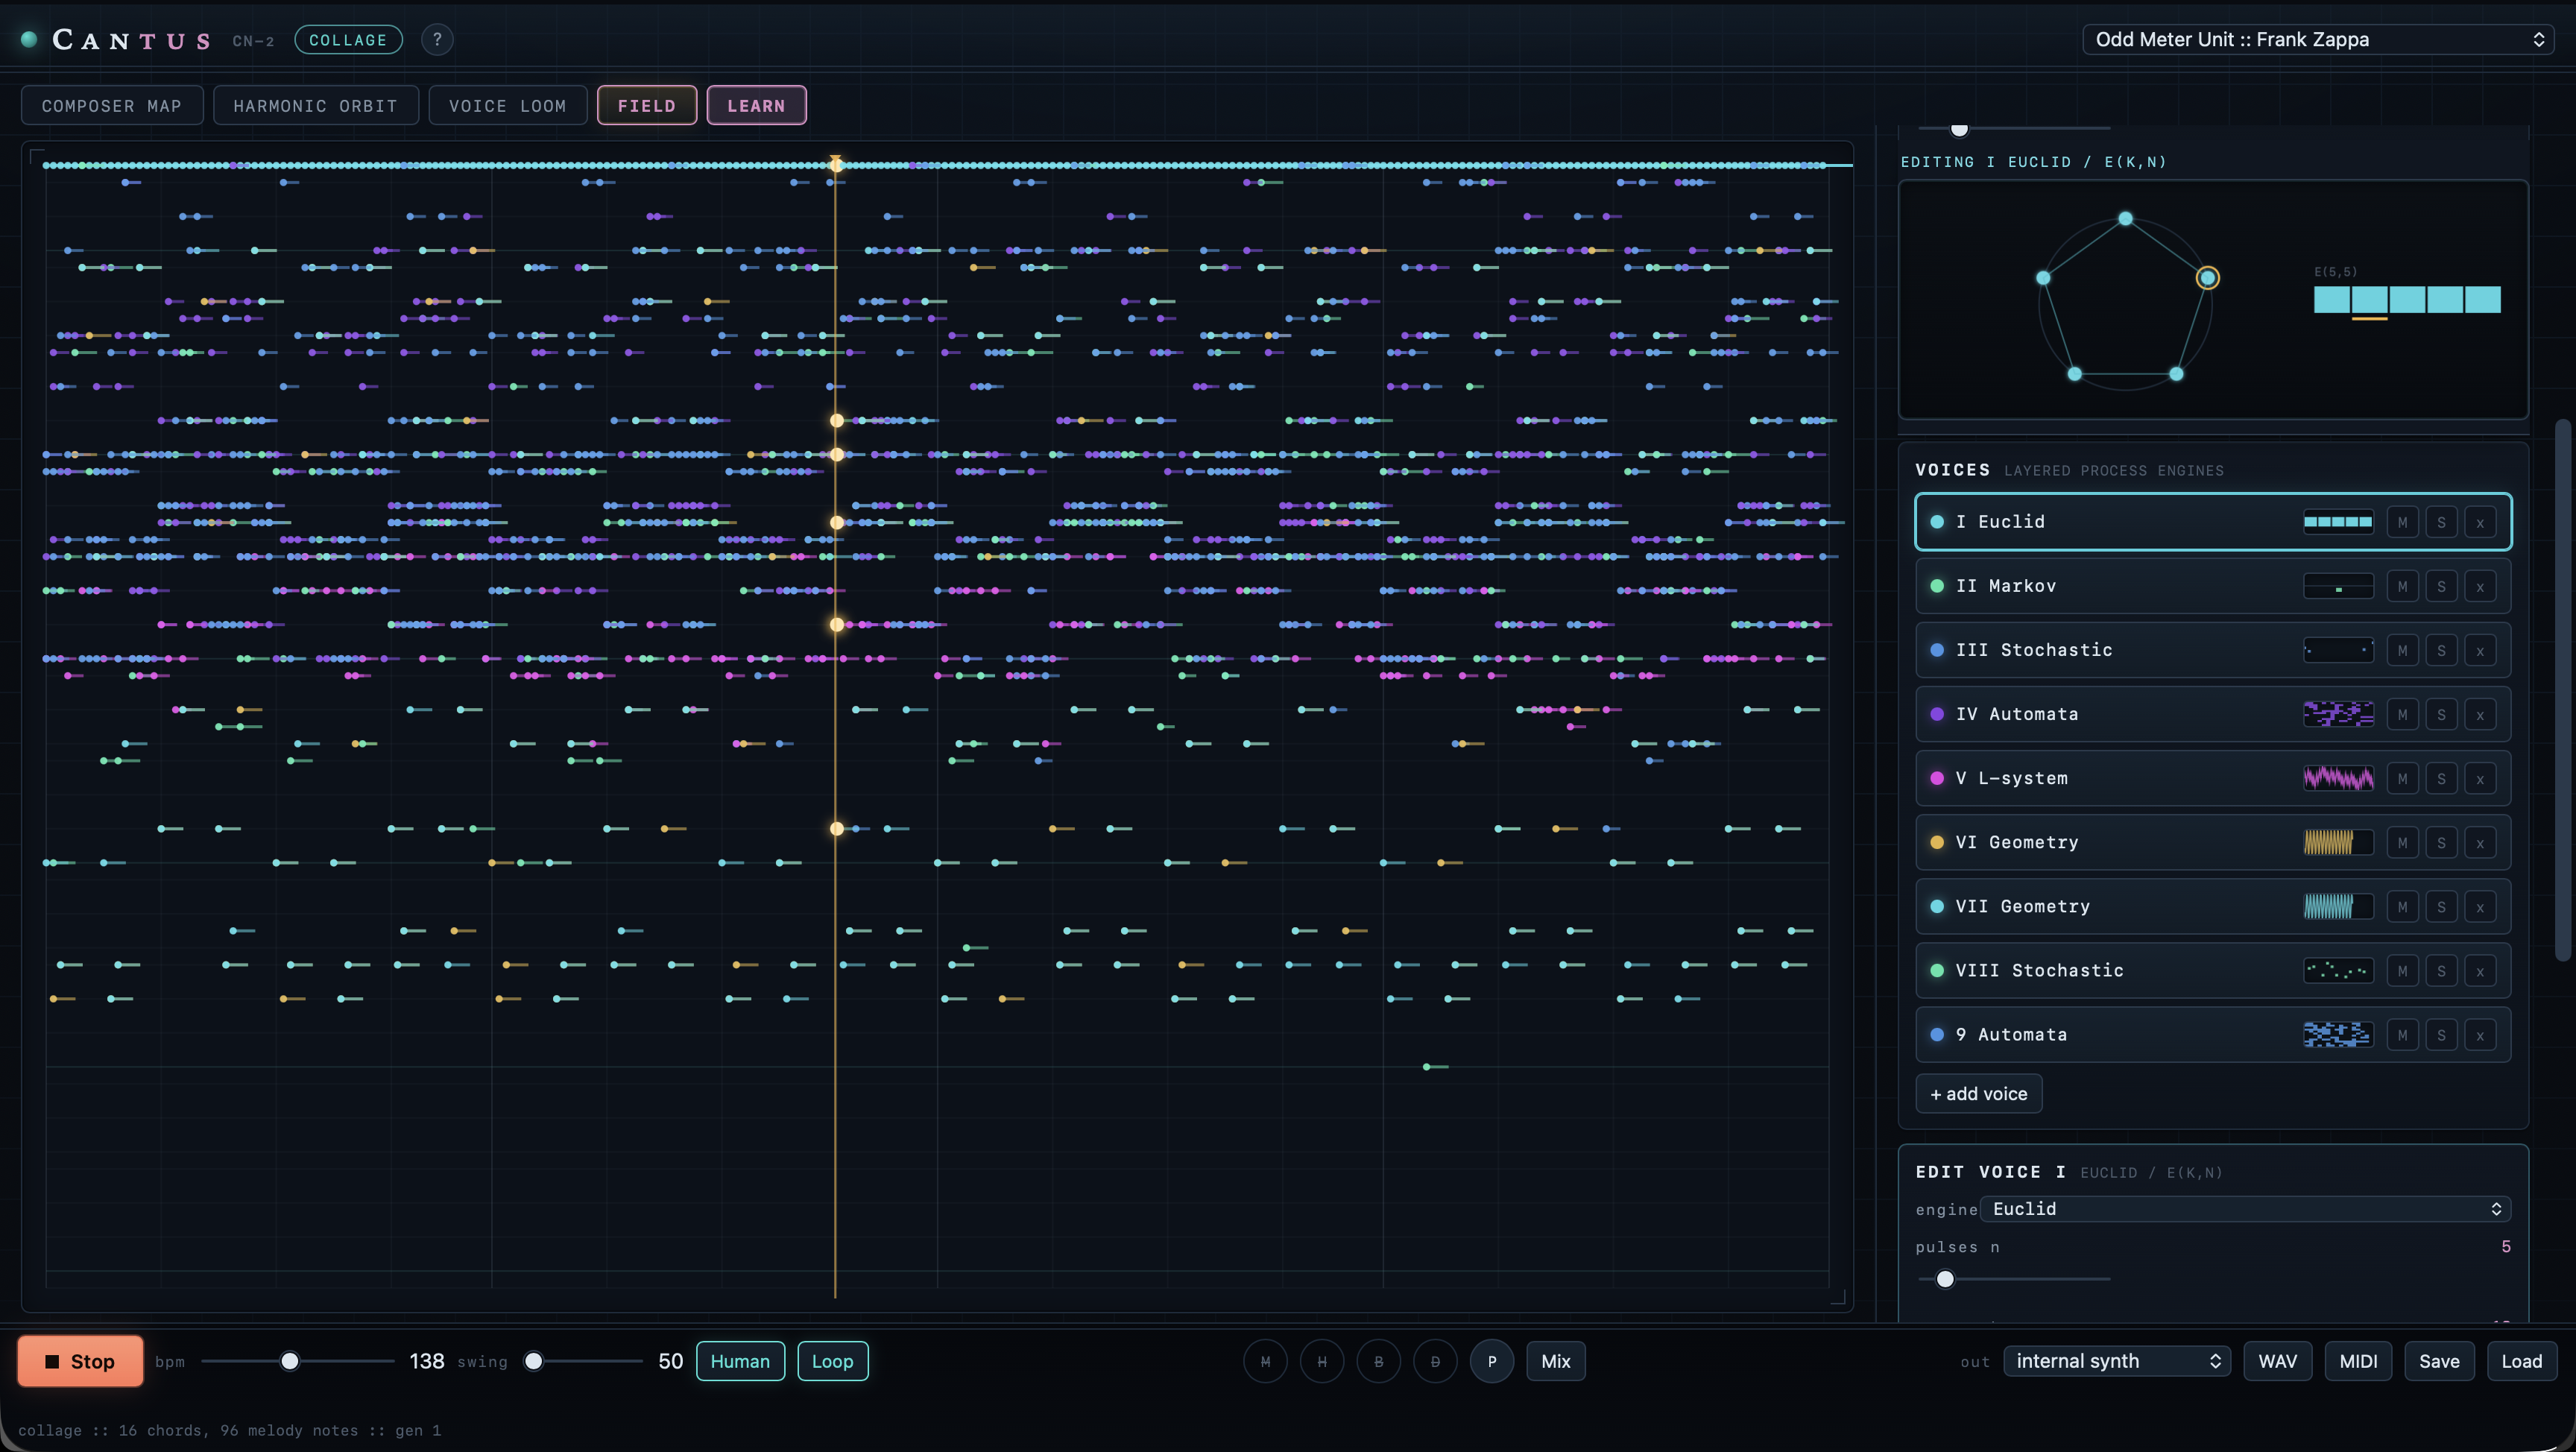
Task: Solo the V L-system voice
Action: [2441, 778]
